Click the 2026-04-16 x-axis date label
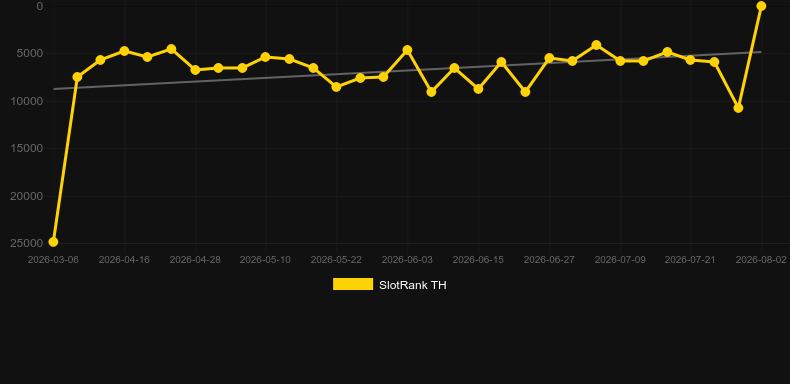Viewport: 790px width, 384px height. coord(124,260)
